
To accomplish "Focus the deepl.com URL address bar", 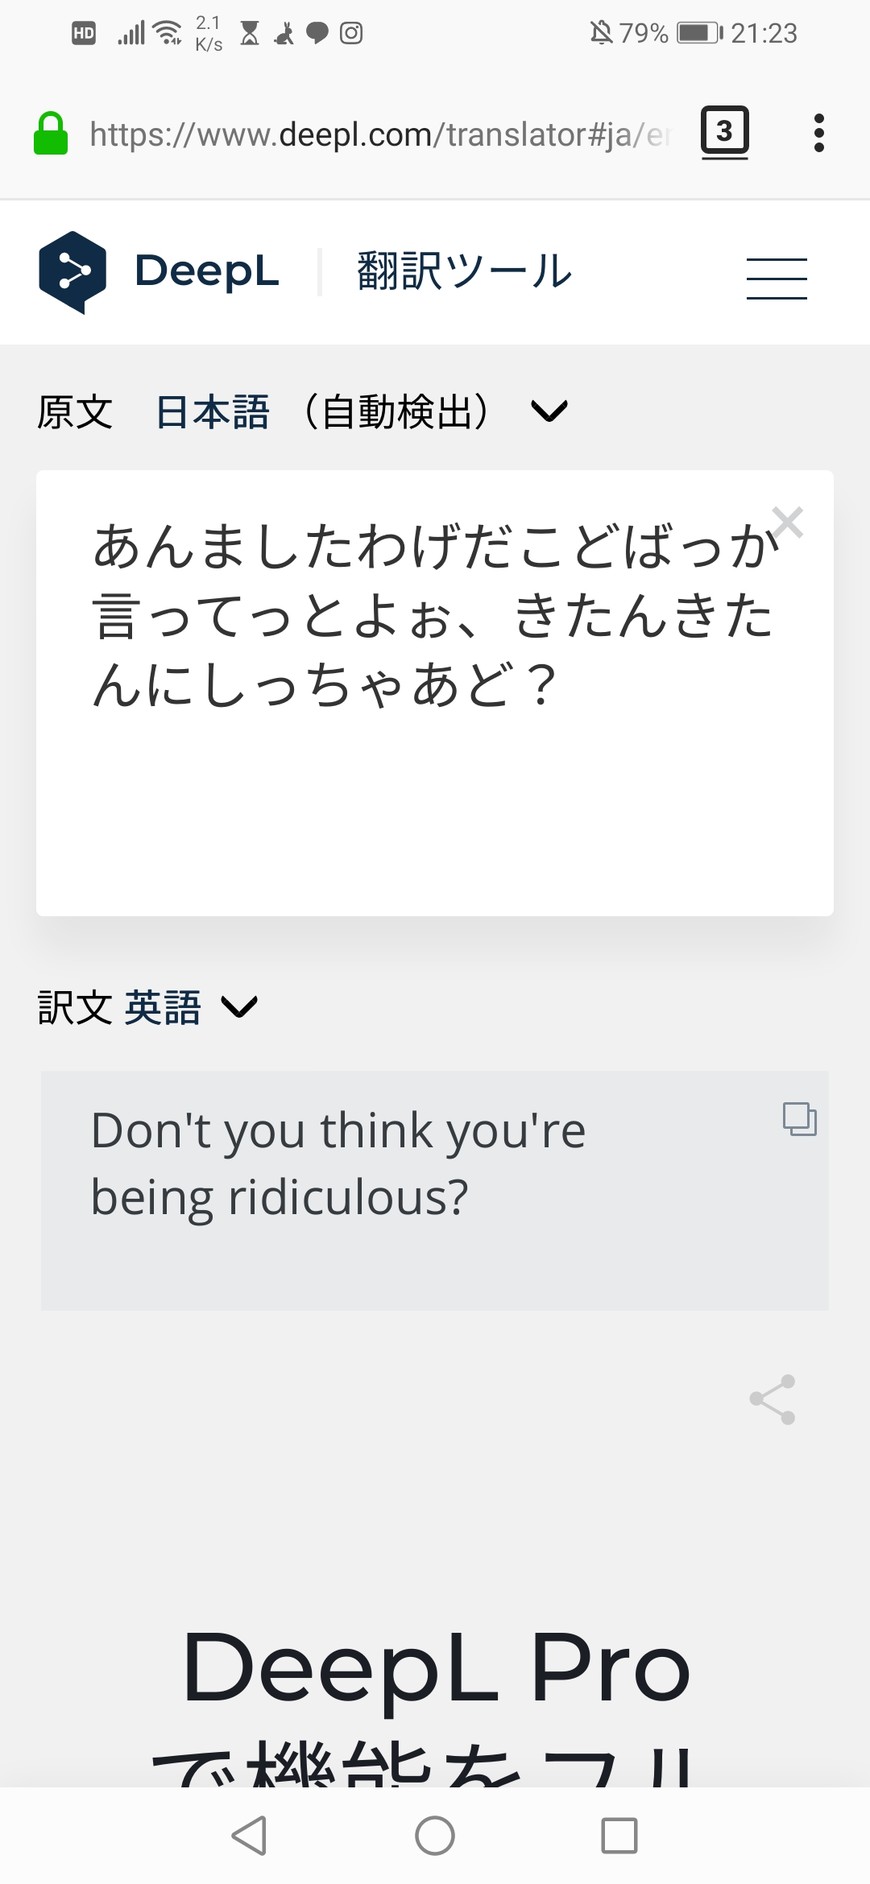I will coord(378,134).
